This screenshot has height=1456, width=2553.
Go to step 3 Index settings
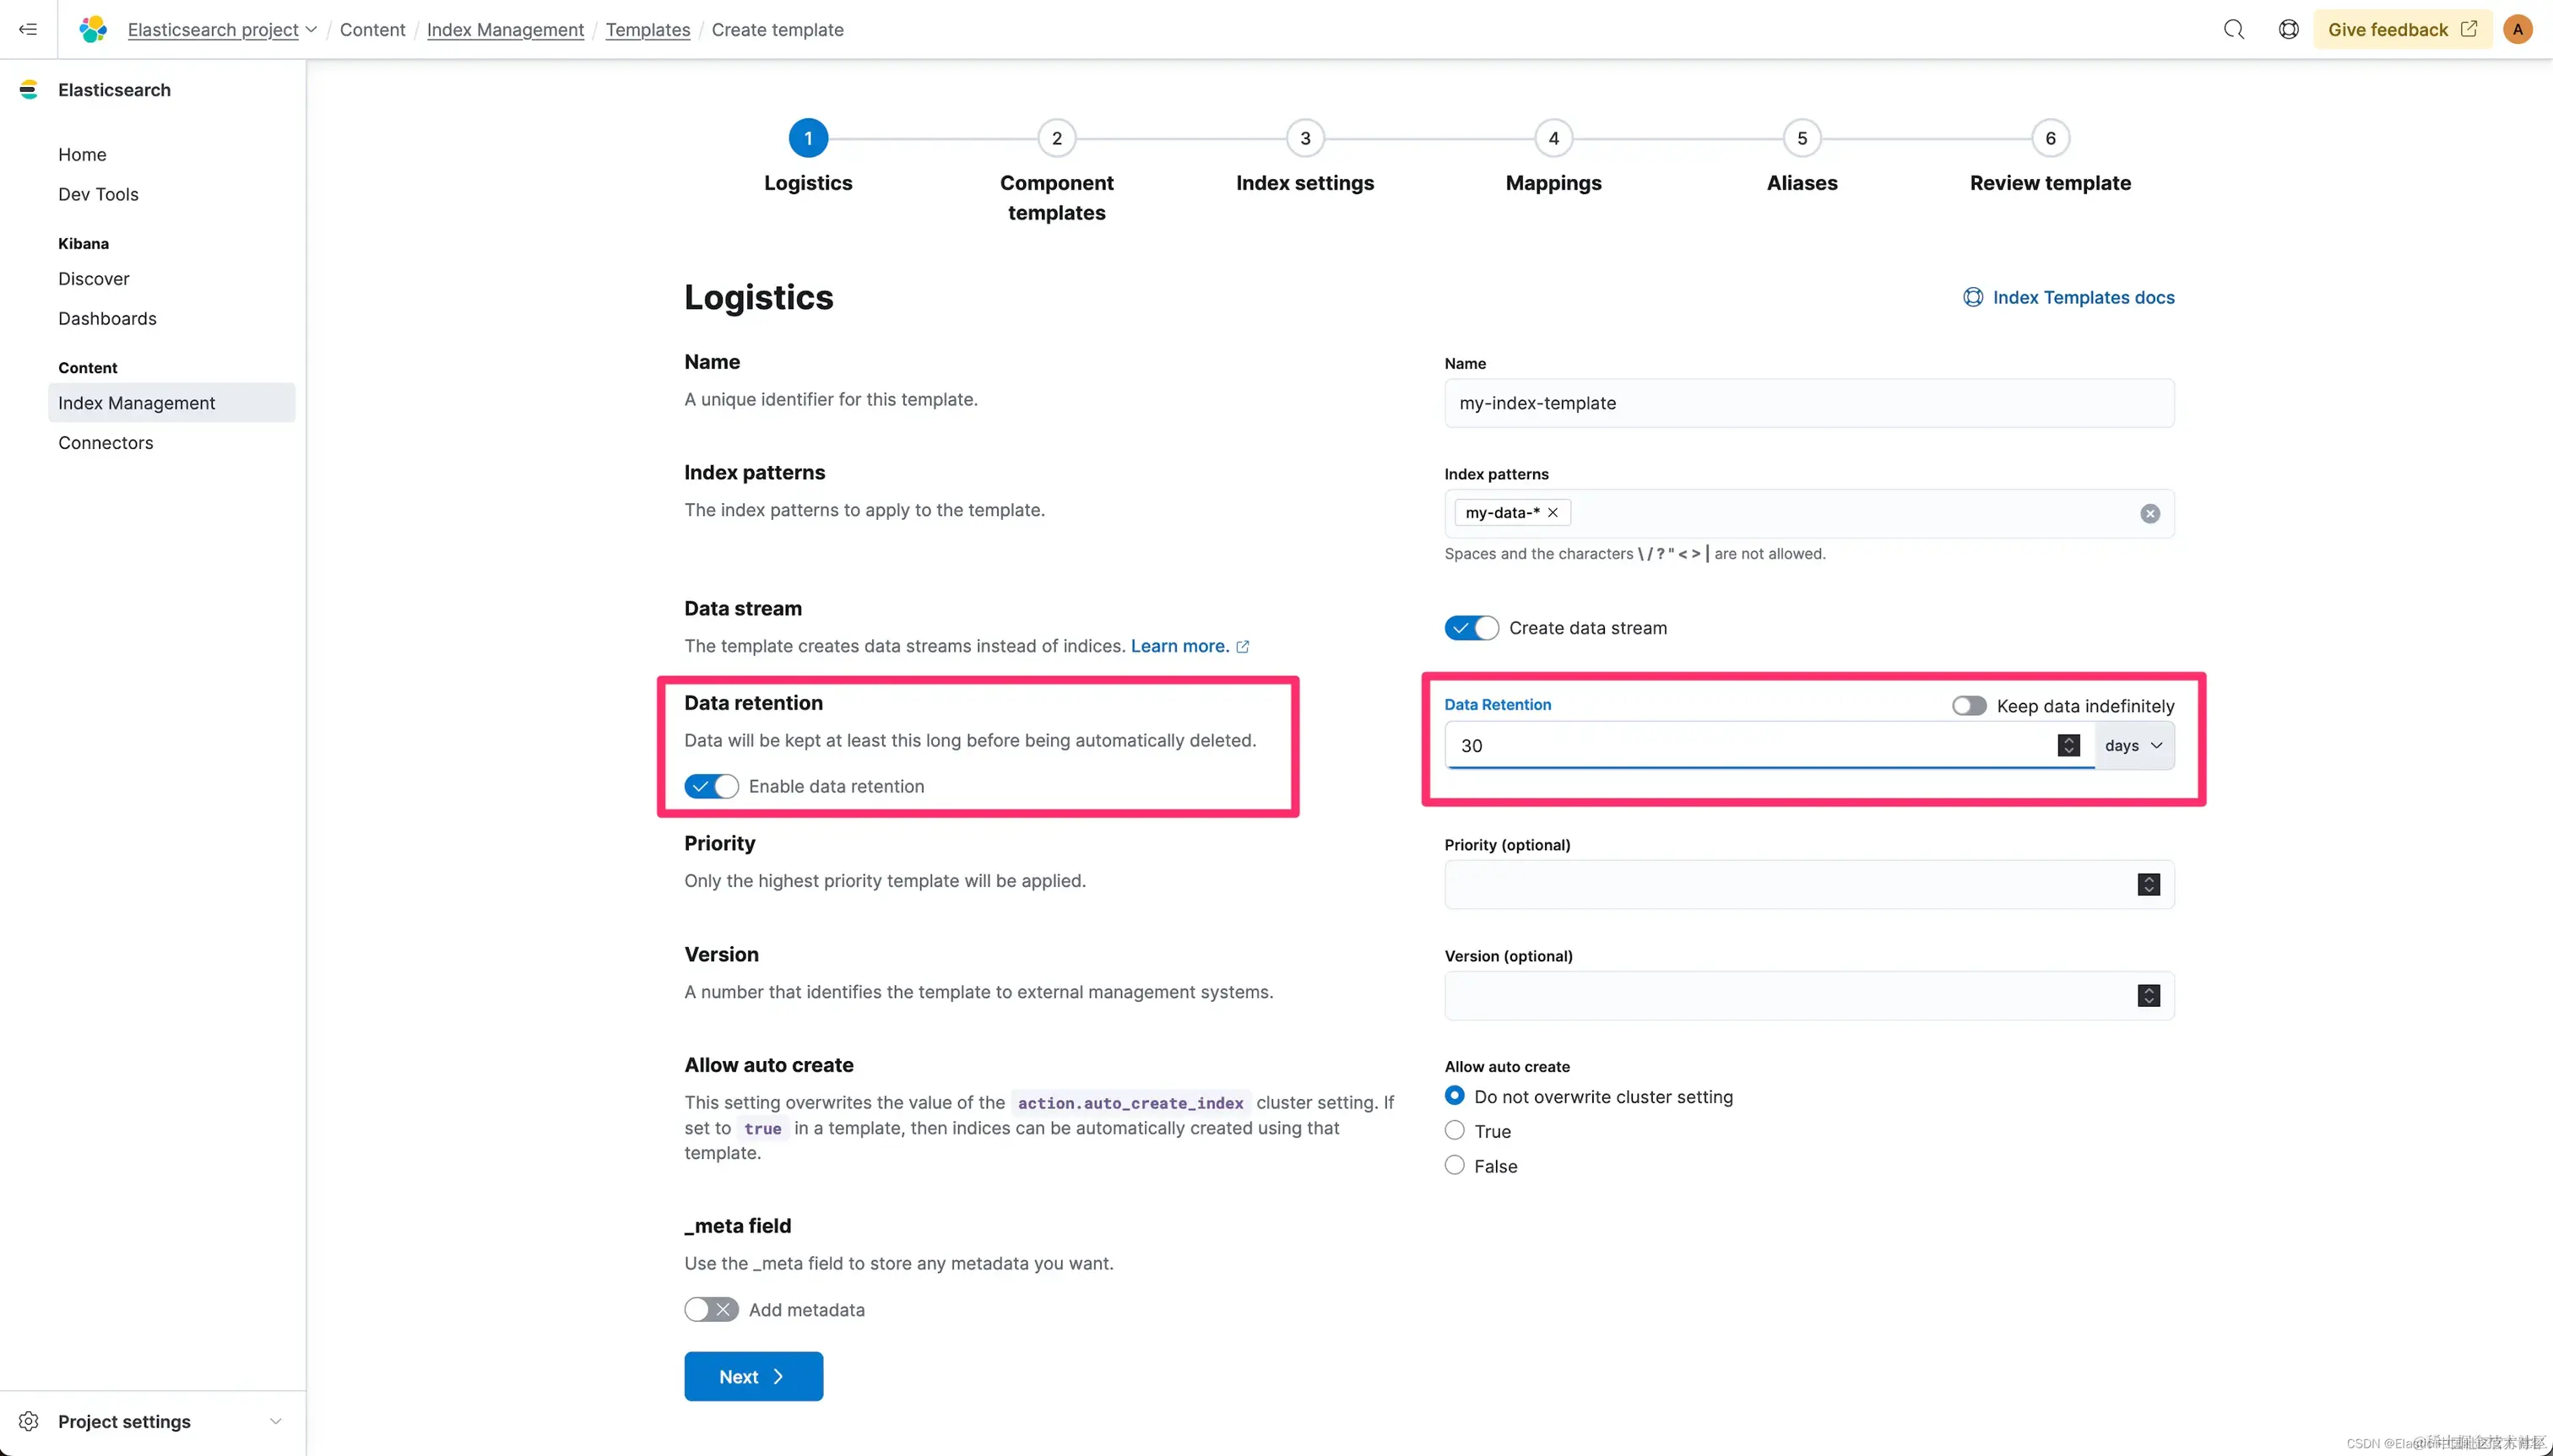click(x=1304, y=139)
